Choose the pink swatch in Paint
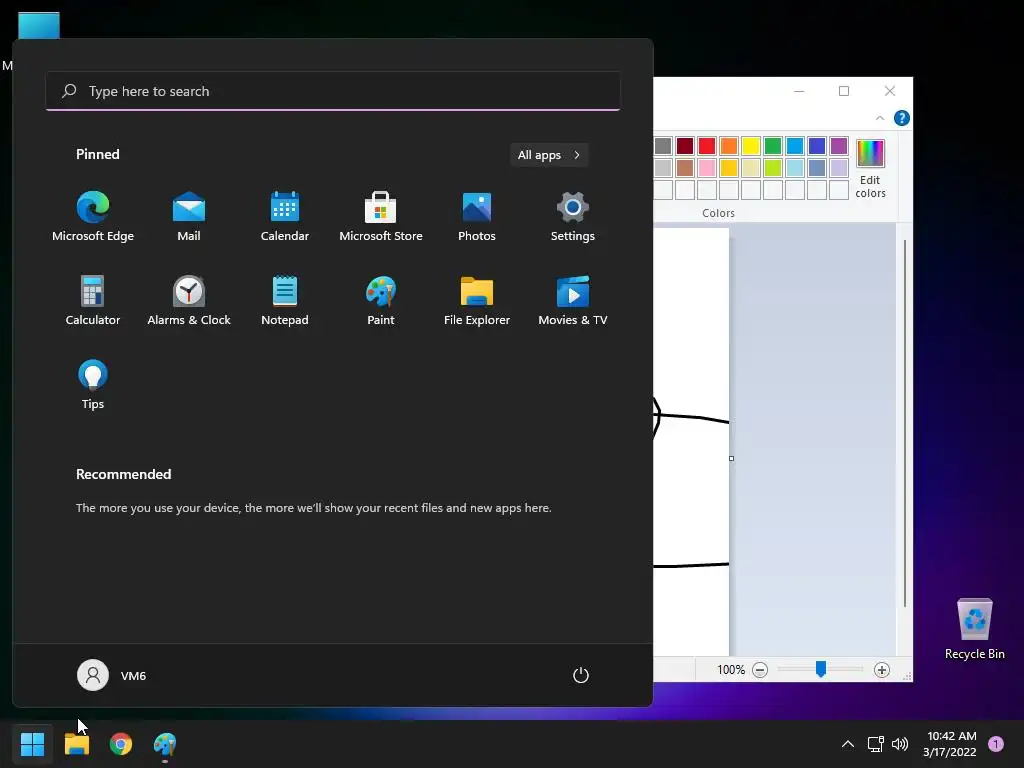 [x=707, y=168]
